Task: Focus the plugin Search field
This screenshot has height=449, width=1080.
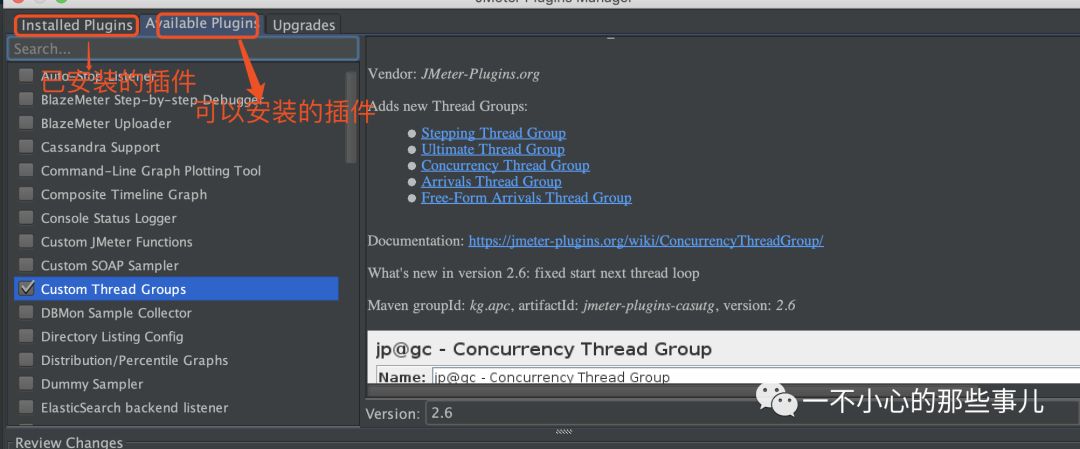Action: (183, 49)
